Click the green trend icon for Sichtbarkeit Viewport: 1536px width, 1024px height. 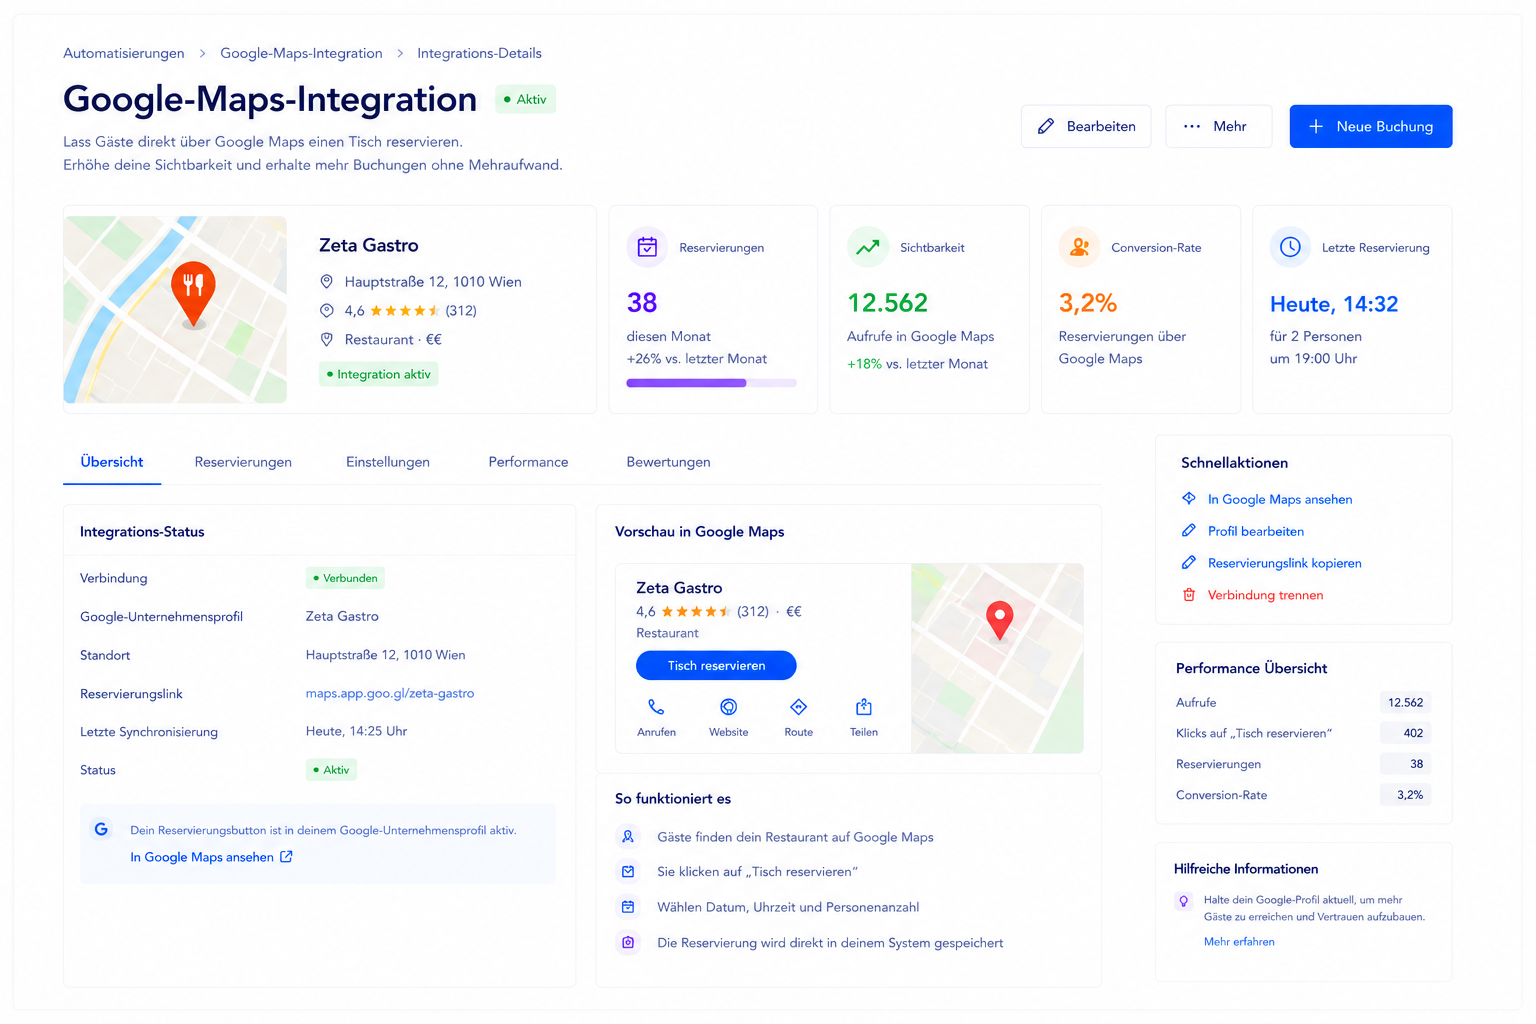868,247
